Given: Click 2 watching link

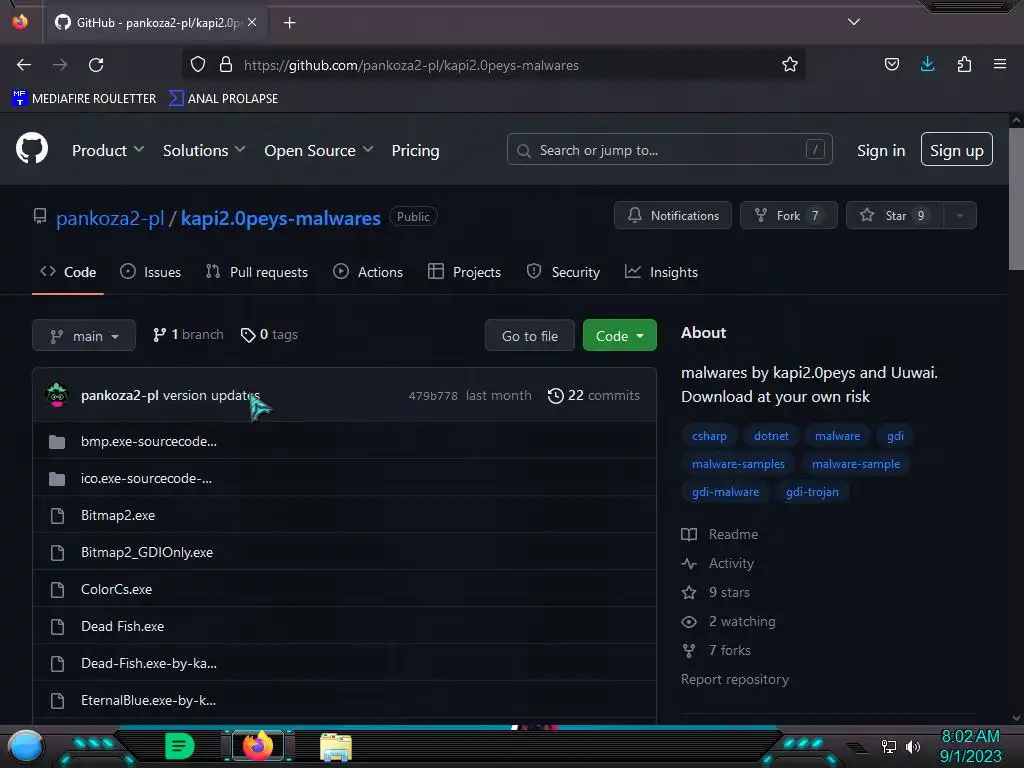Looking at the screenshot, I should tap(729, 621).
